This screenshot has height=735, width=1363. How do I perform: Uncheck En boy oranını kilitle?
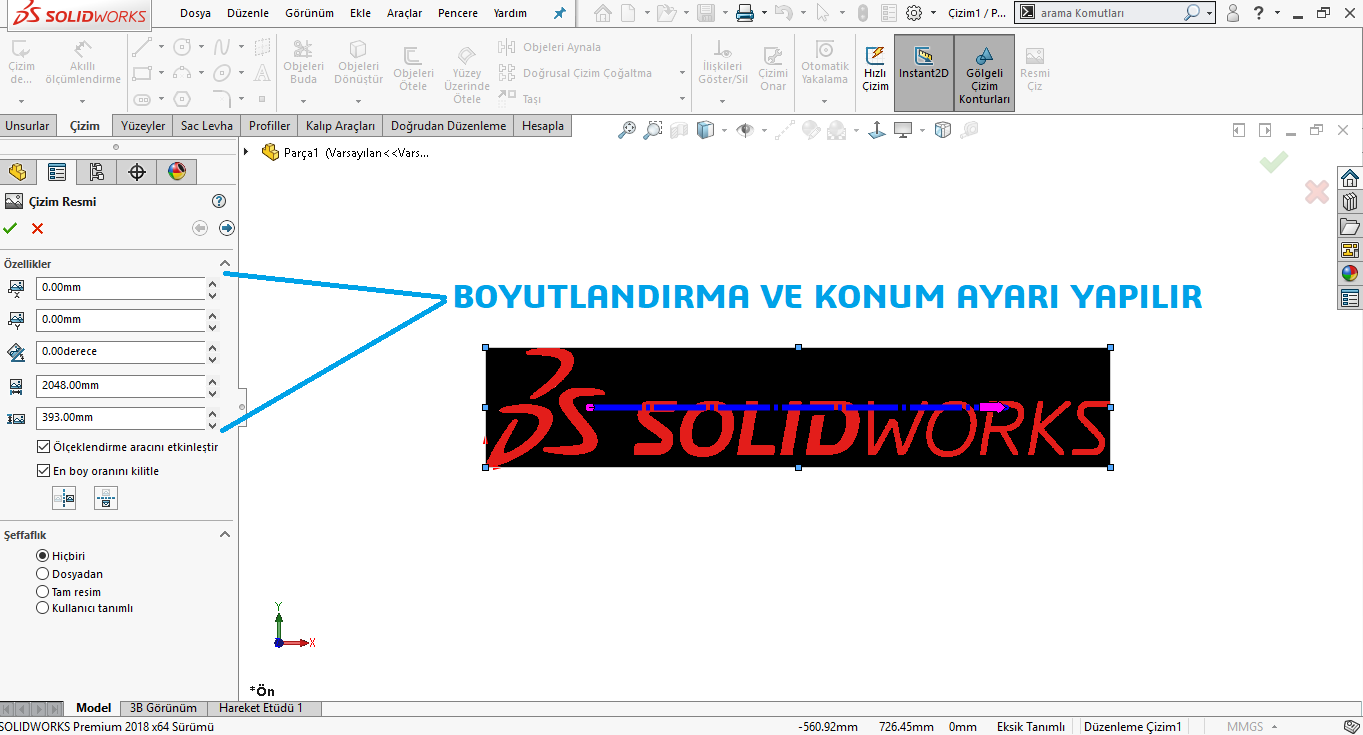[43, 471]
